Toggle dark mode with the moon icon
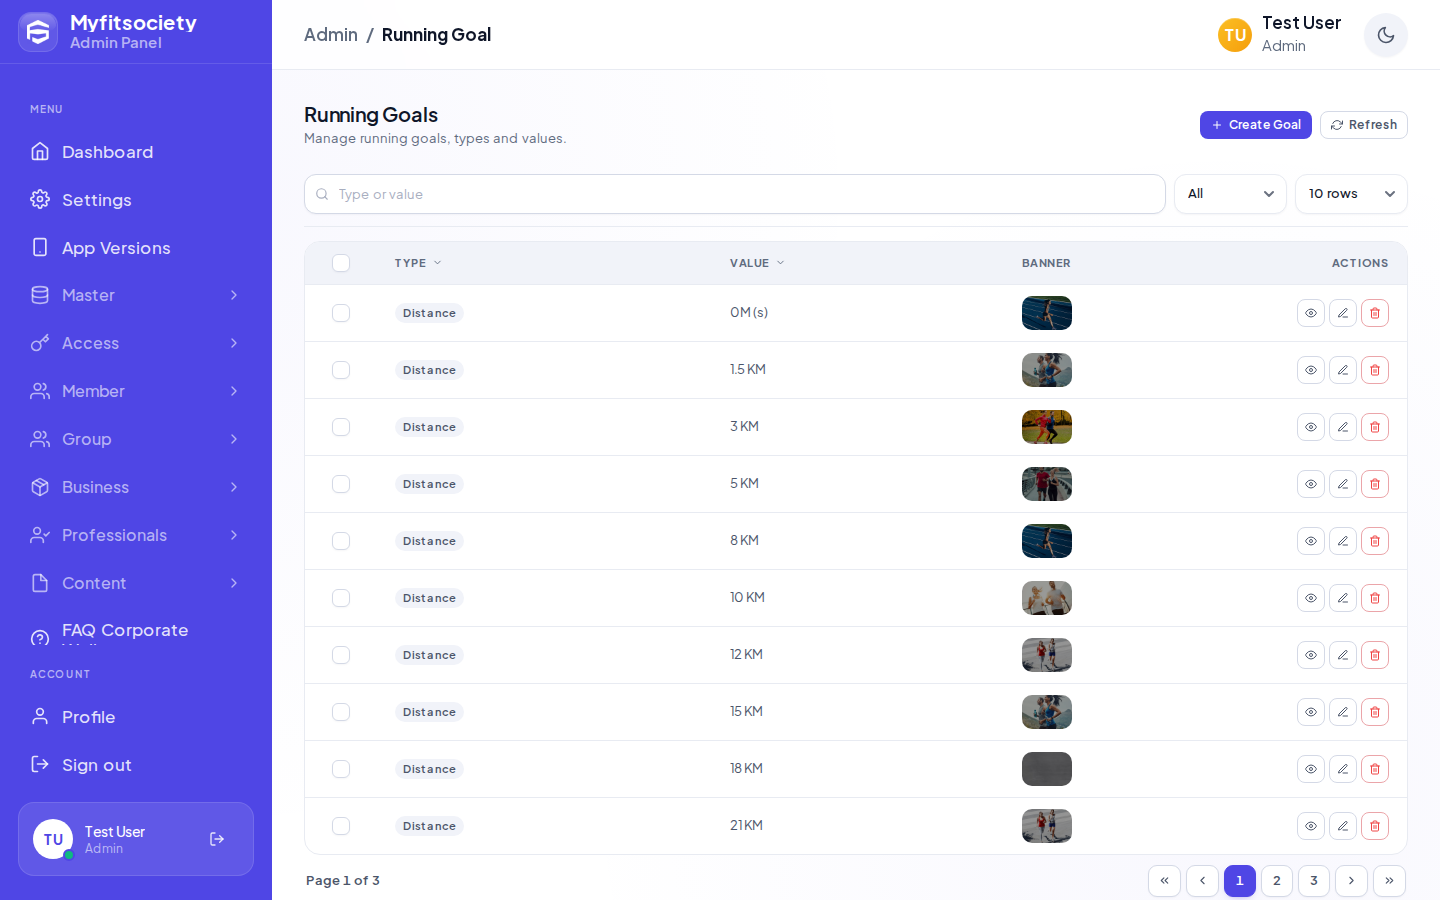The height and width of the screenshot is (900, 1440). (x=1386, y=35)
